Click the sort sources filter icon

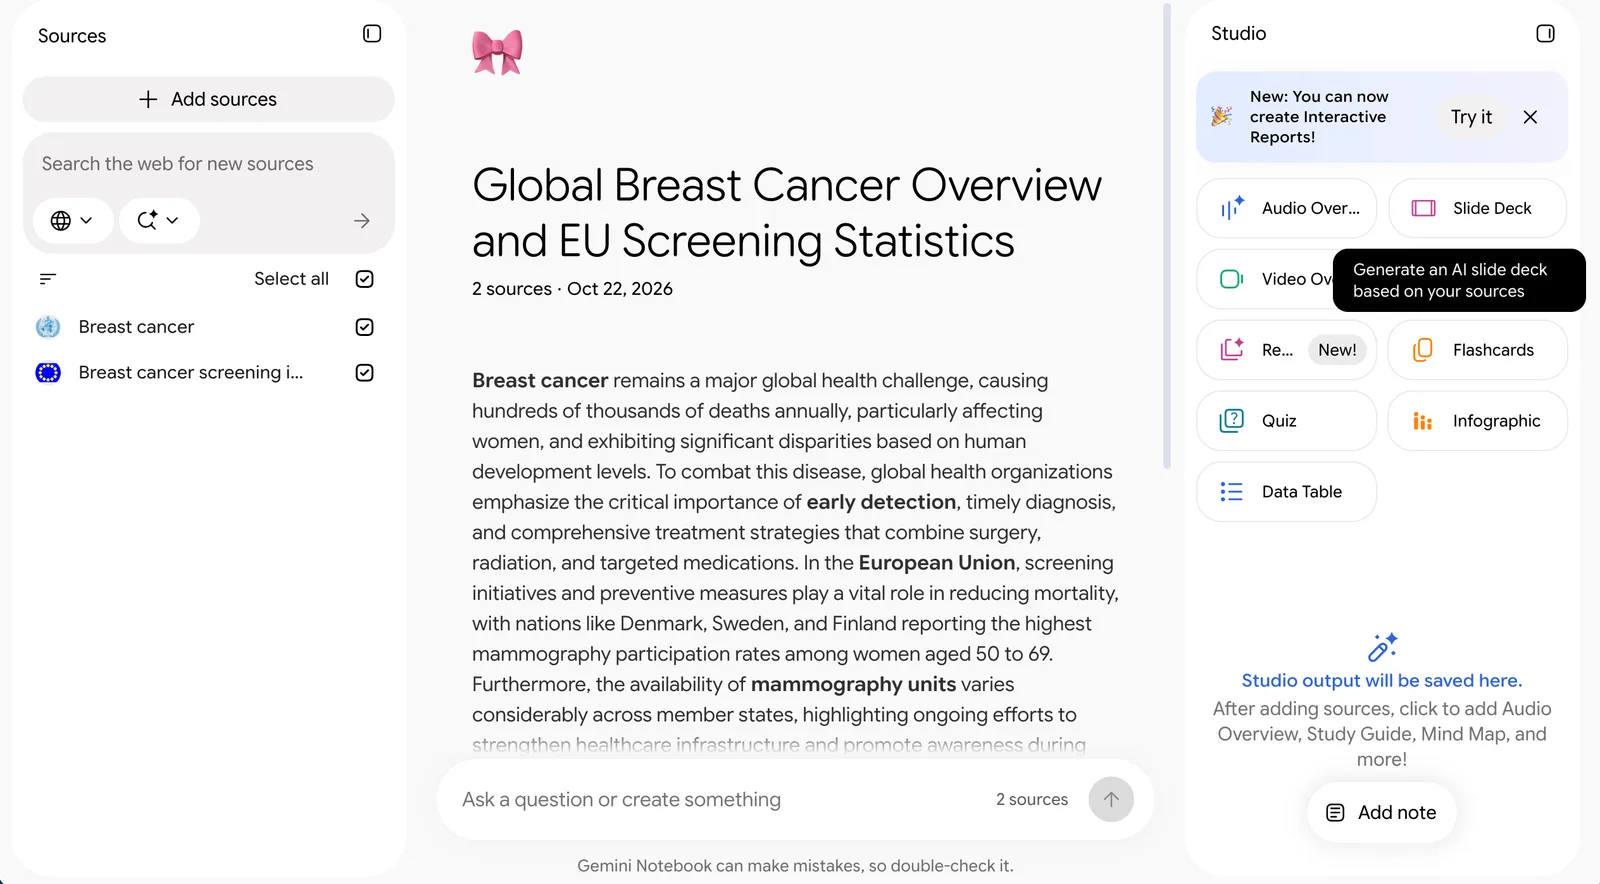click(x=48, y=279)
